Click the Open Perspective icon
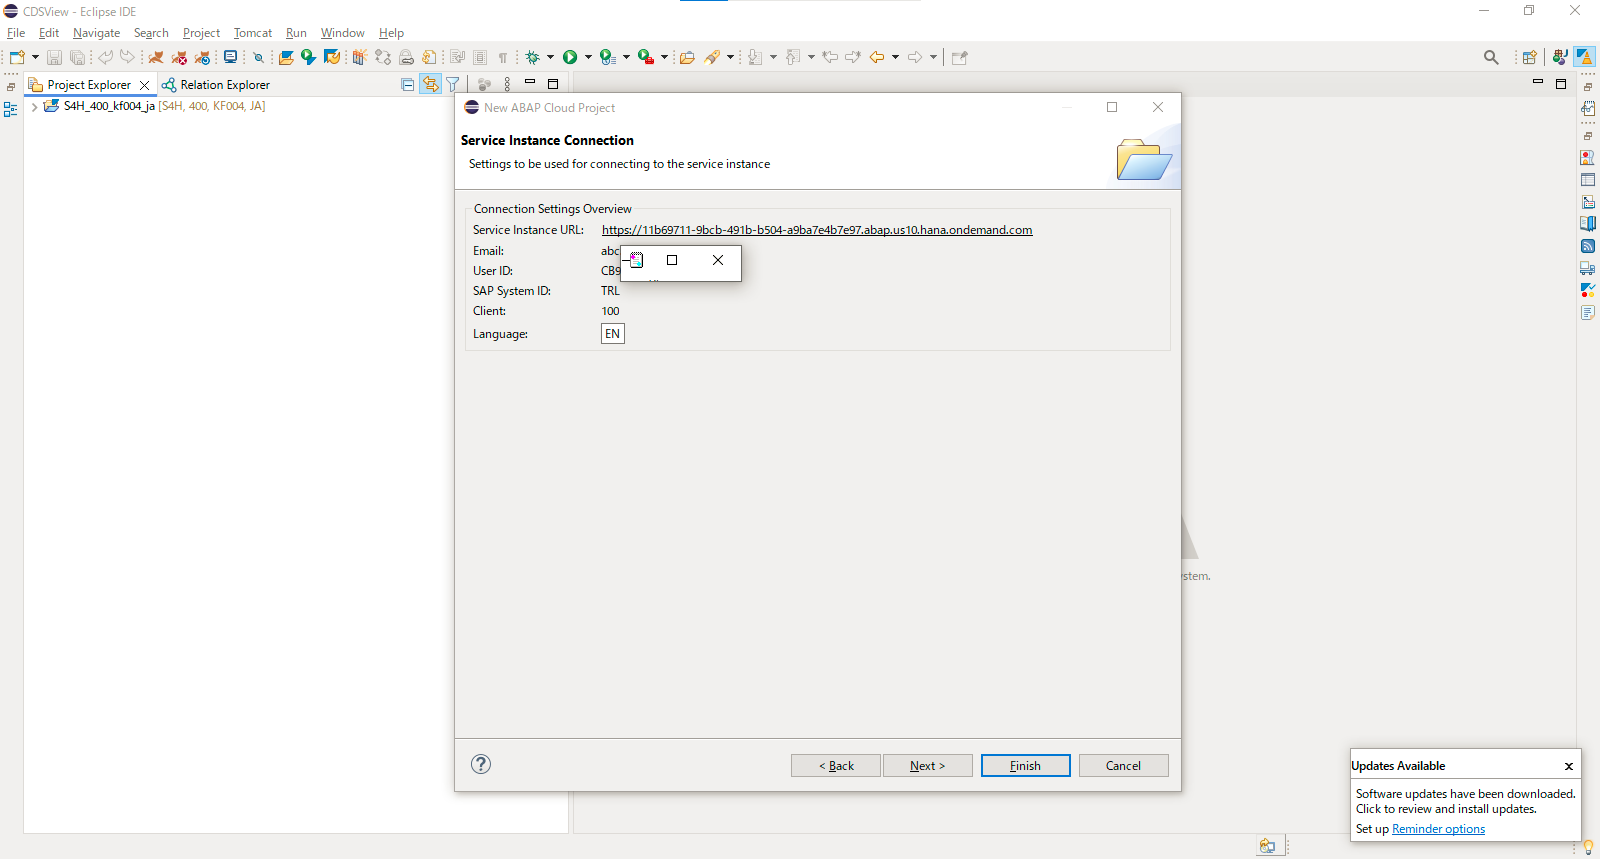 pos(1529,57)
